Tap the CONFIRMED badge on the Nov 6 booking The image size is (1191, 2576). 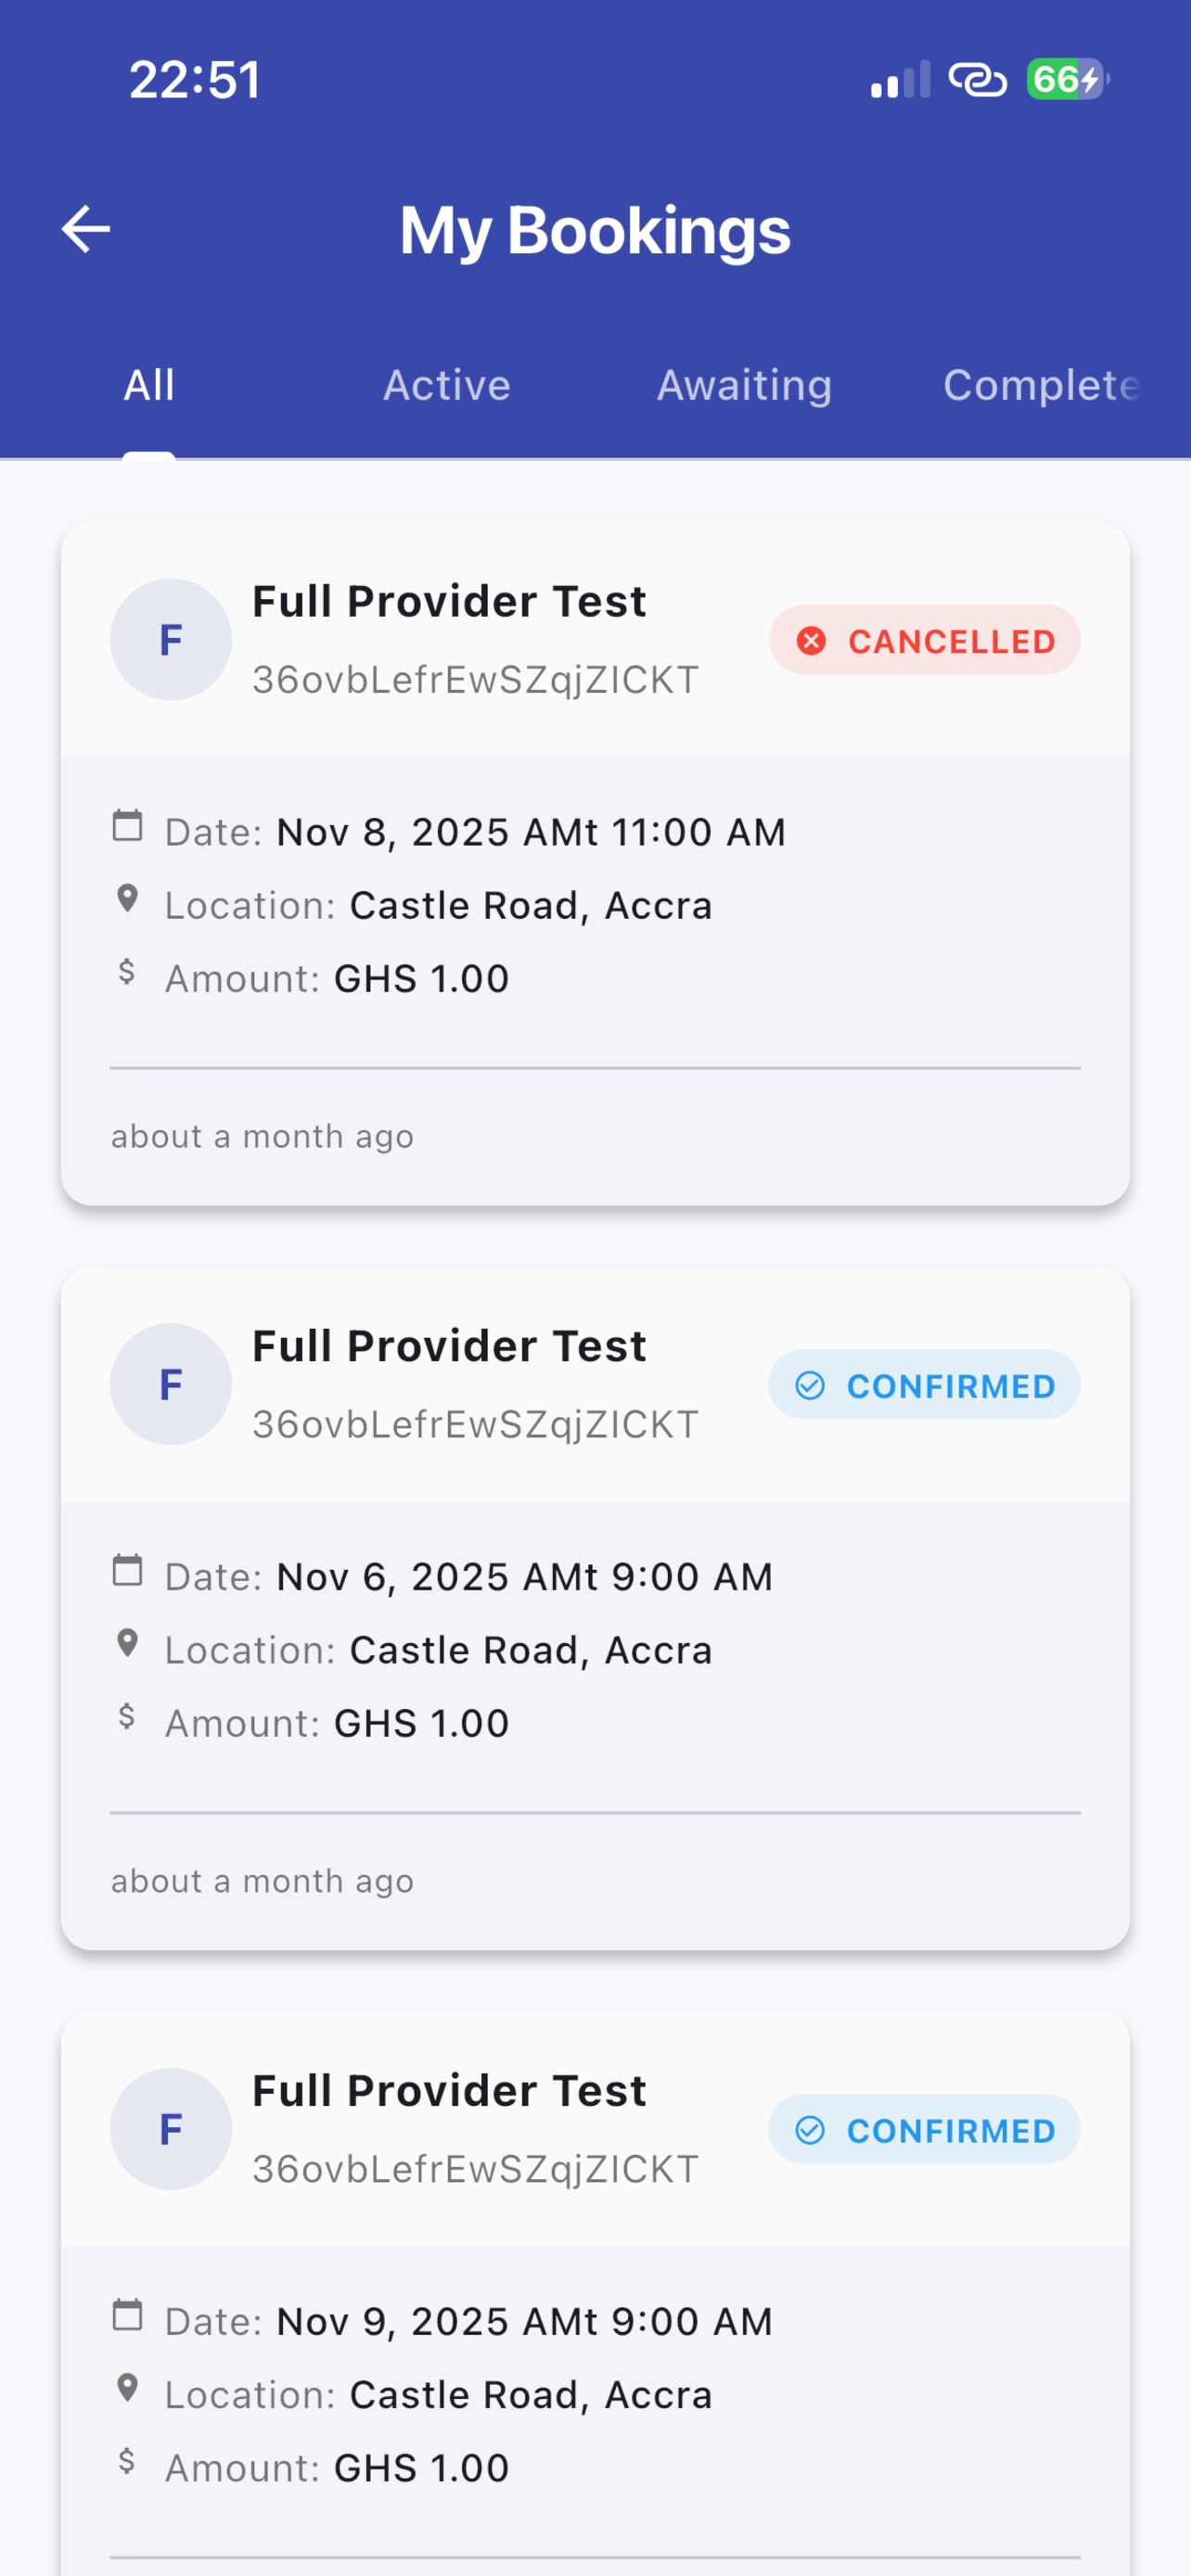tap(924, 1385)
